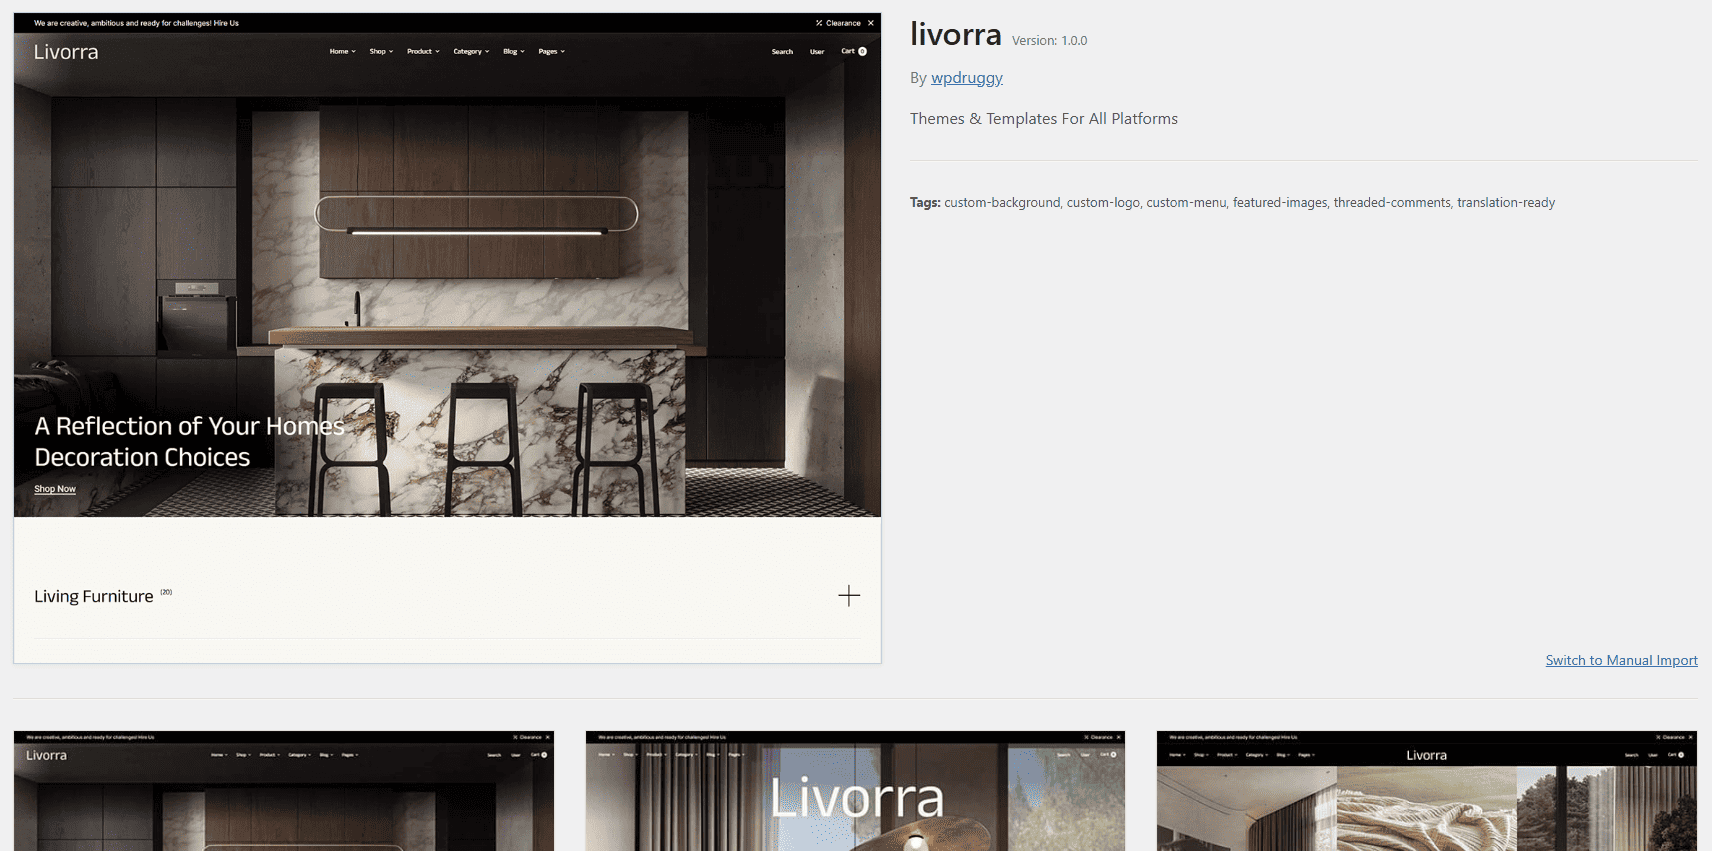The height and width of the screenshot is (851, 1712).
Task: Open the Home dropdown in preview menu
Action: pyautogui.click(x=343, y=51)
